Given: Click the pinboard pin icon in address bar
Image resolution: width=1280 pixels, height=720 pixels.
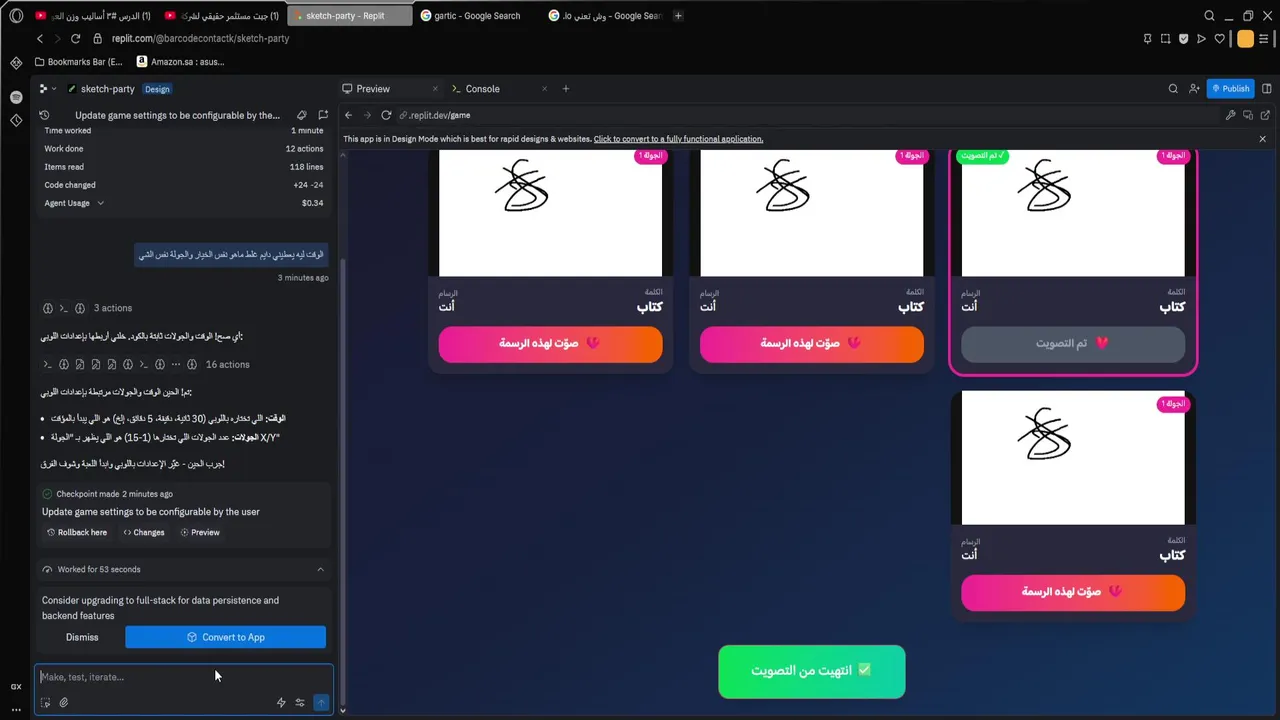Looking at the screenshot, I should 1147,39.
